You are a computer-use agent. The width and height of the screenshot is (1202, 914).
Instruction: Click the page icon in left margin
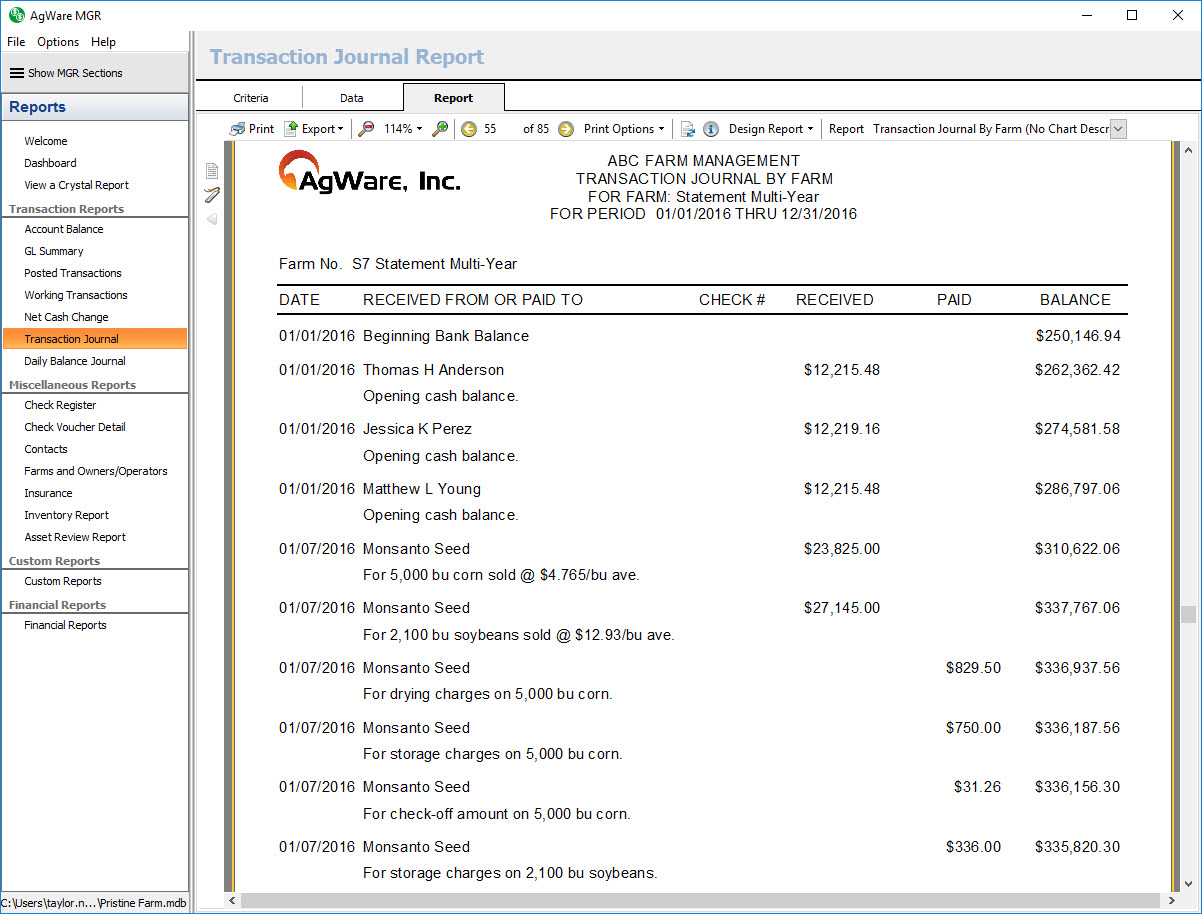pos(212,170)
